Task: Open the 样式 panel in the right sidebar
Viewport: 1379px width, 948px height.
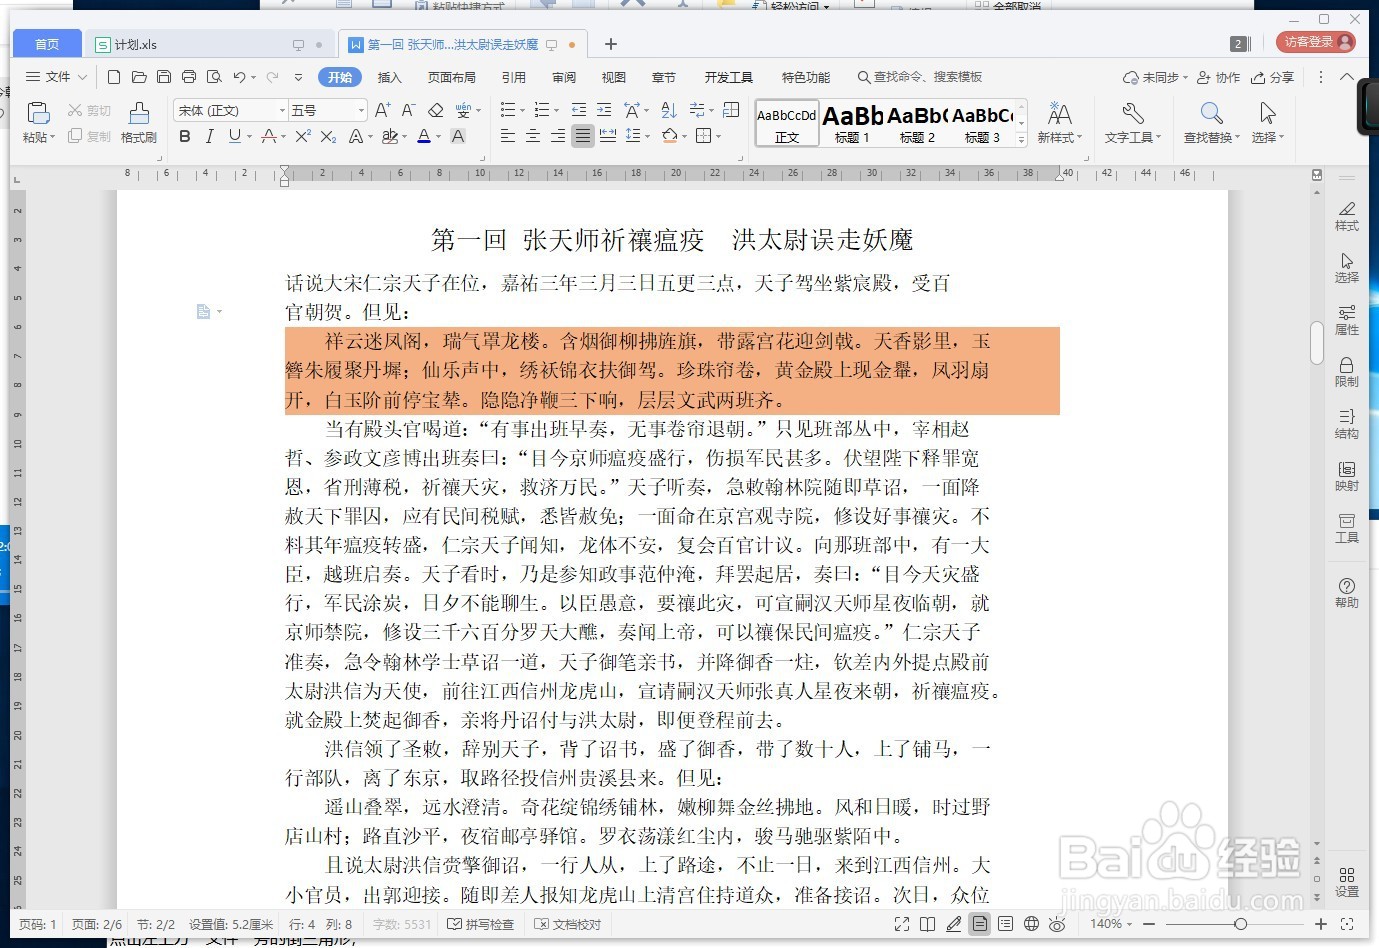Action: (1347, 215)
